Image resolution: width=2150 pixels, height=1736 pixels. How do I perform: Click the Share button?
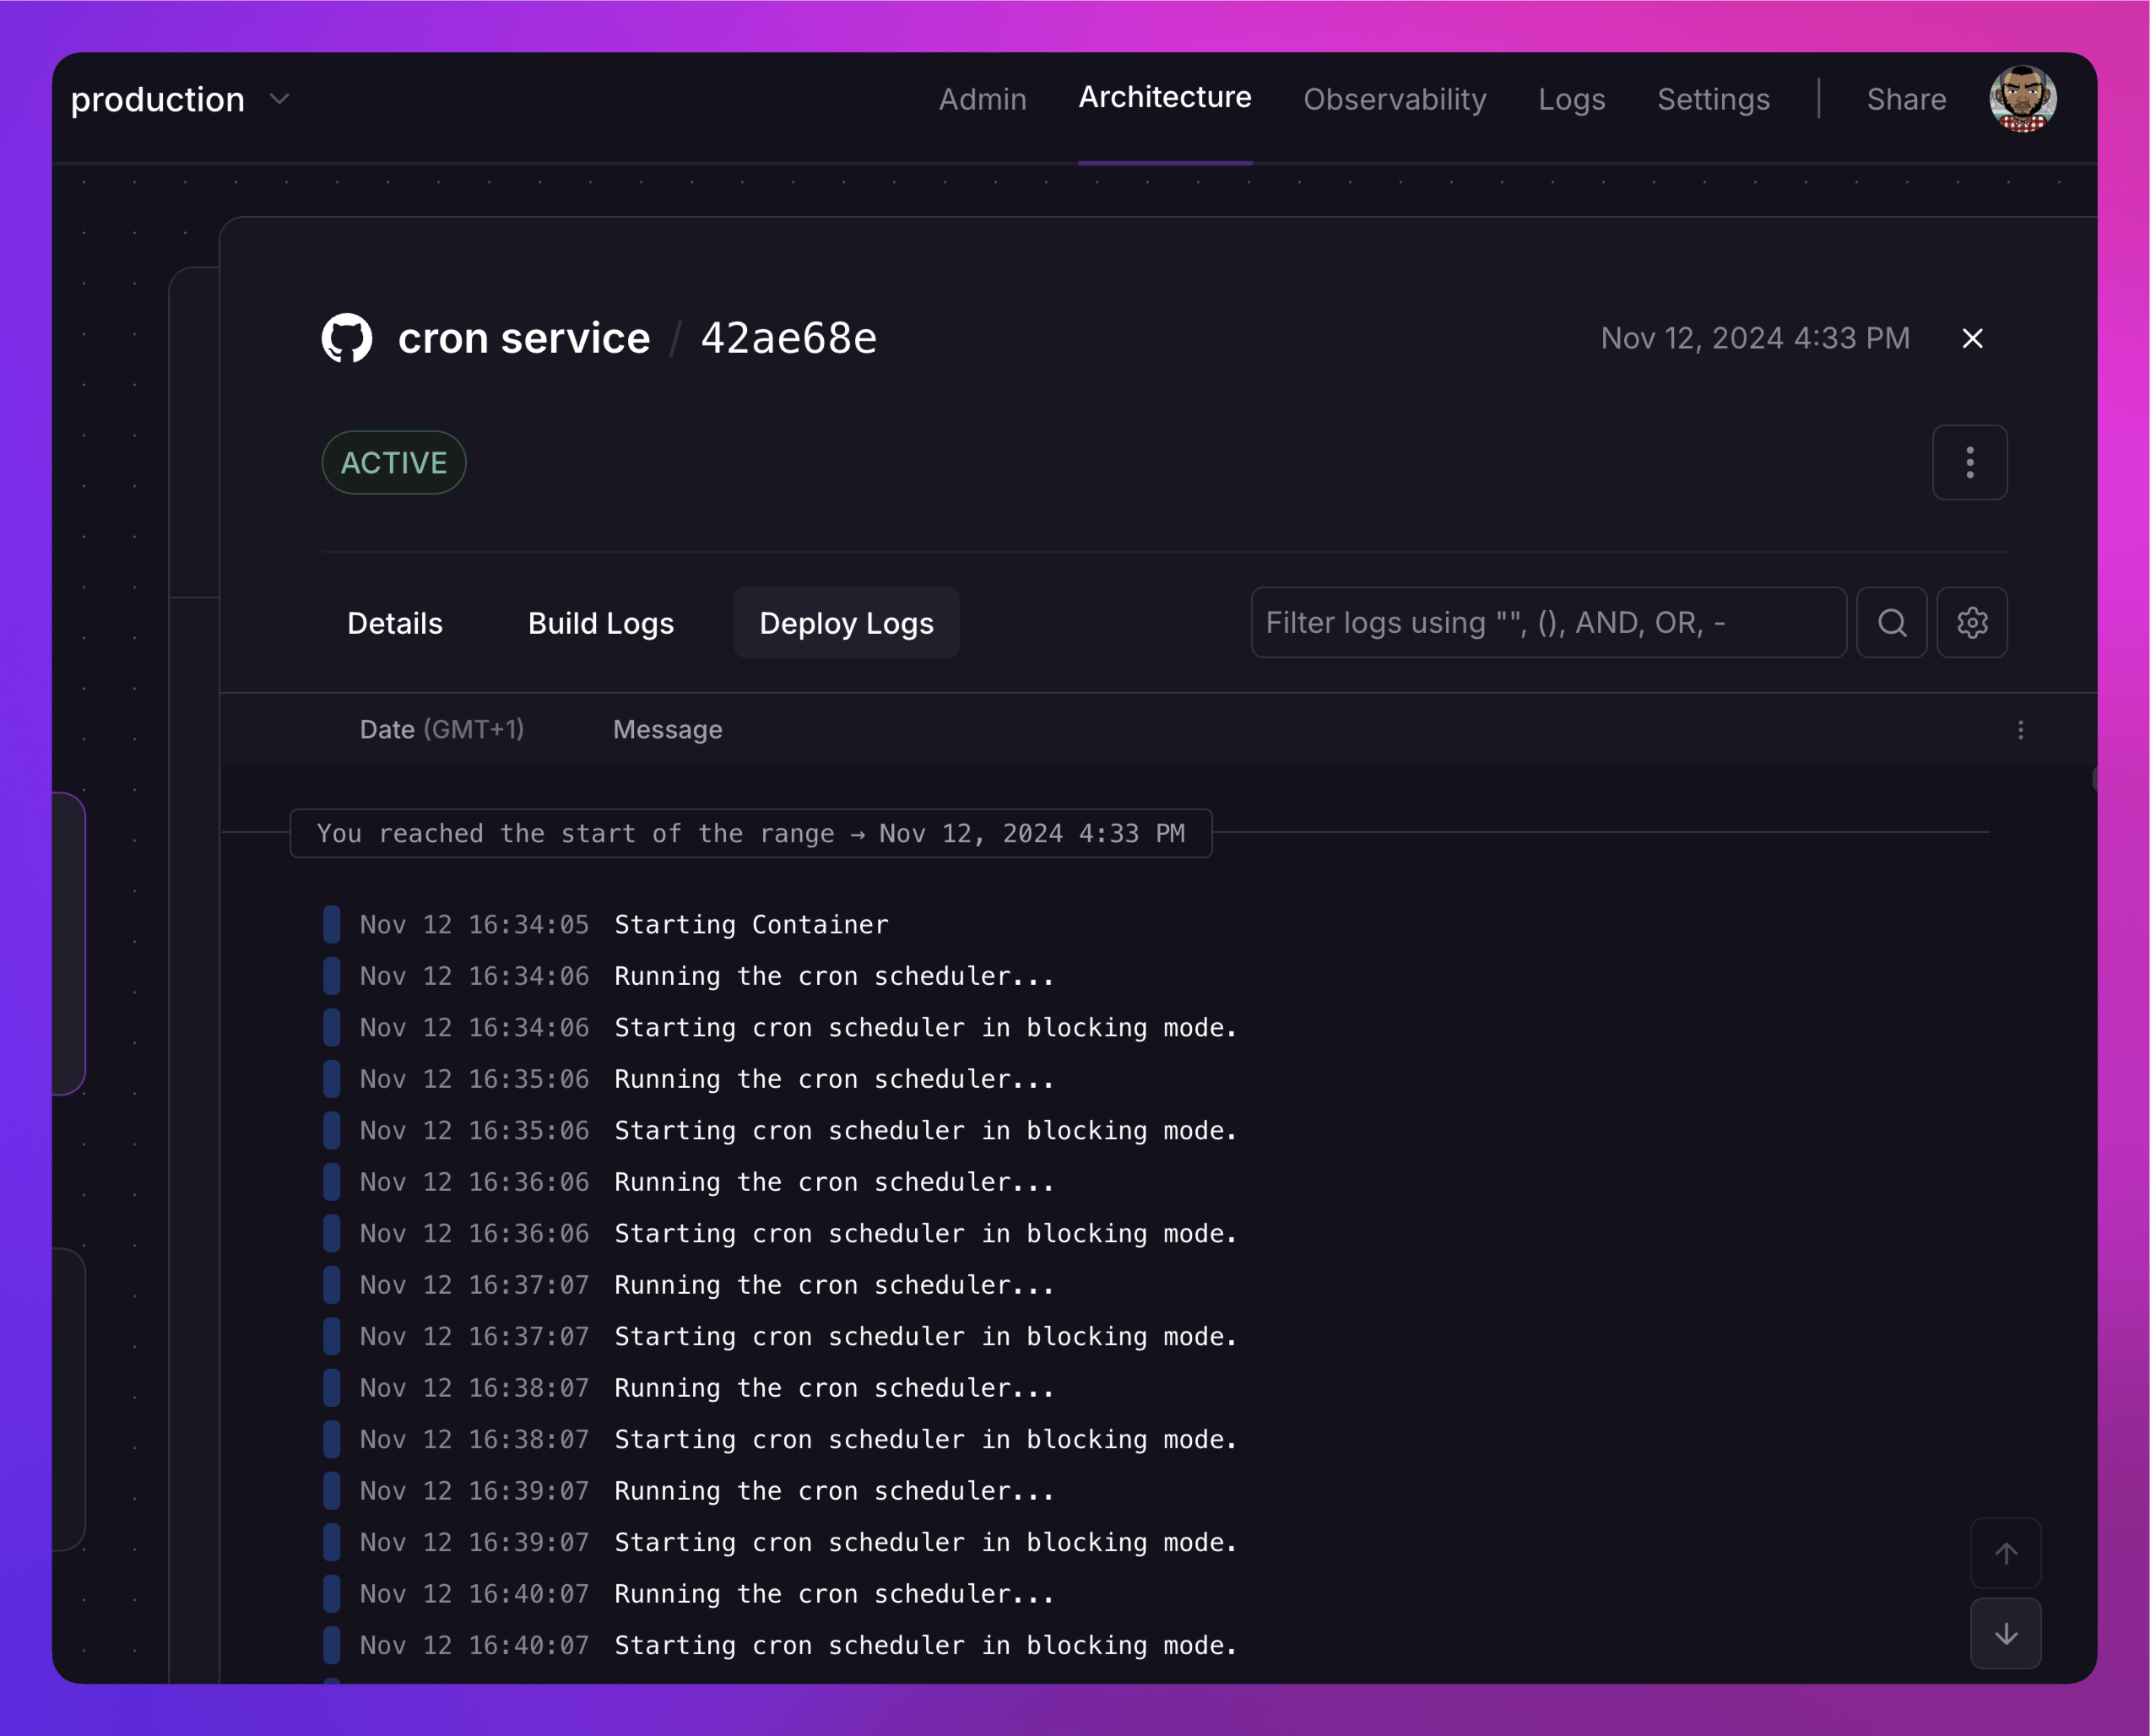pos(1906,99)
